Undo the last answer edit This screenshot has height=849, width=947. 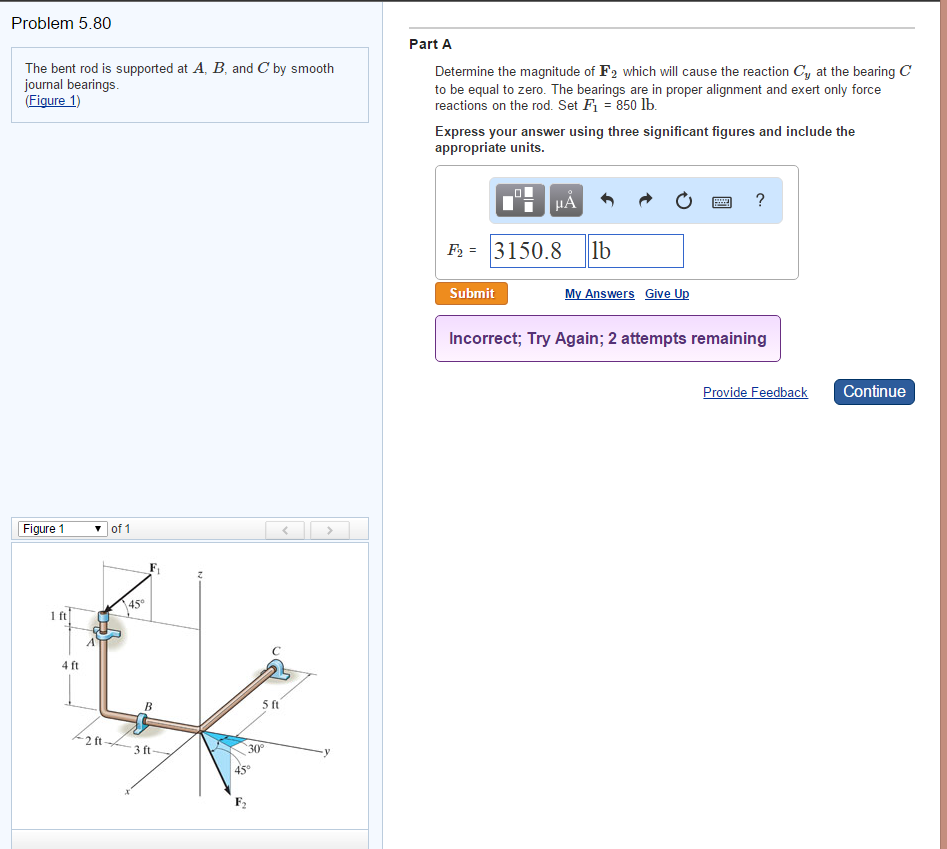pyautogui.click(x=607, y=200)
